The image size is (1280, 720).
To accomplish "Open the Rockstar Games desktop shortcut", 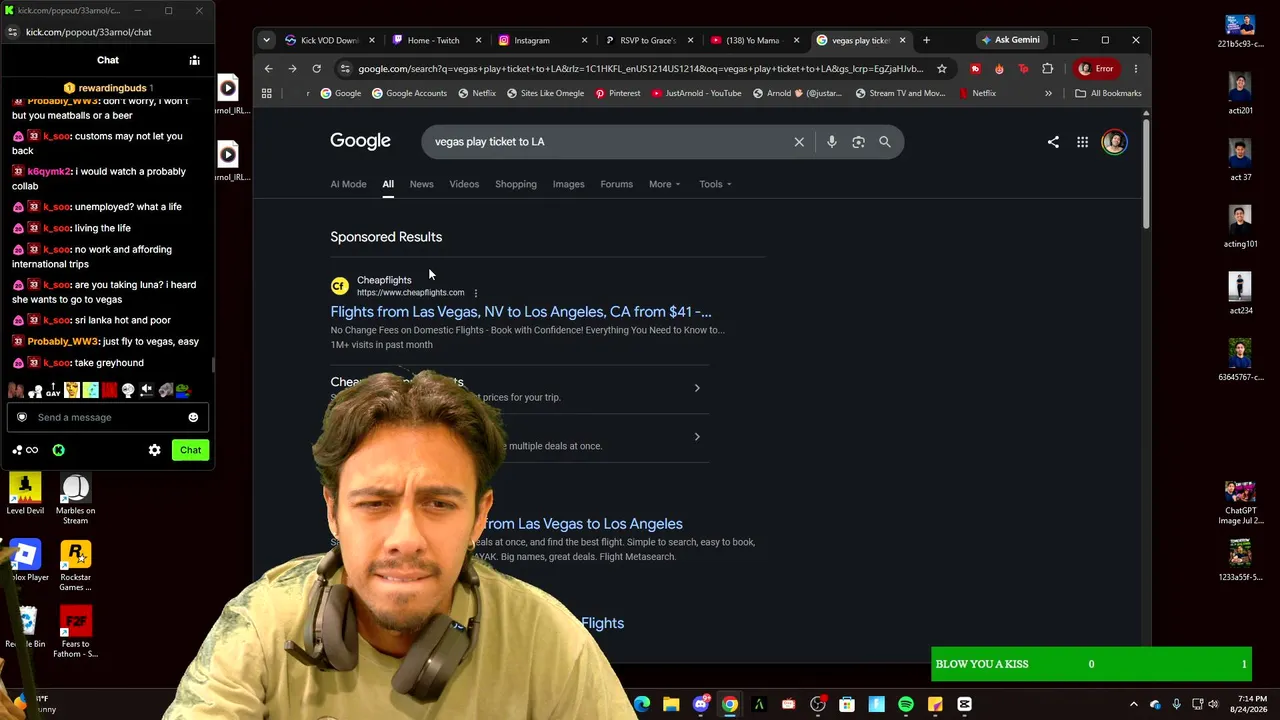I will [75, 566].
